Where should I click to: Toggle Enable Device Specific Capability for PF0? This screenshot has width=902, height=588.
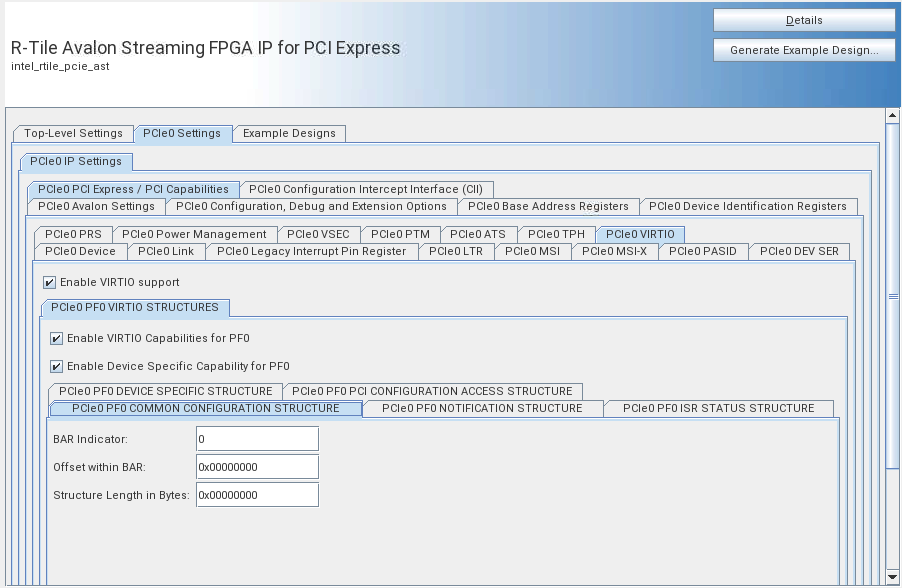coord(56,366)
